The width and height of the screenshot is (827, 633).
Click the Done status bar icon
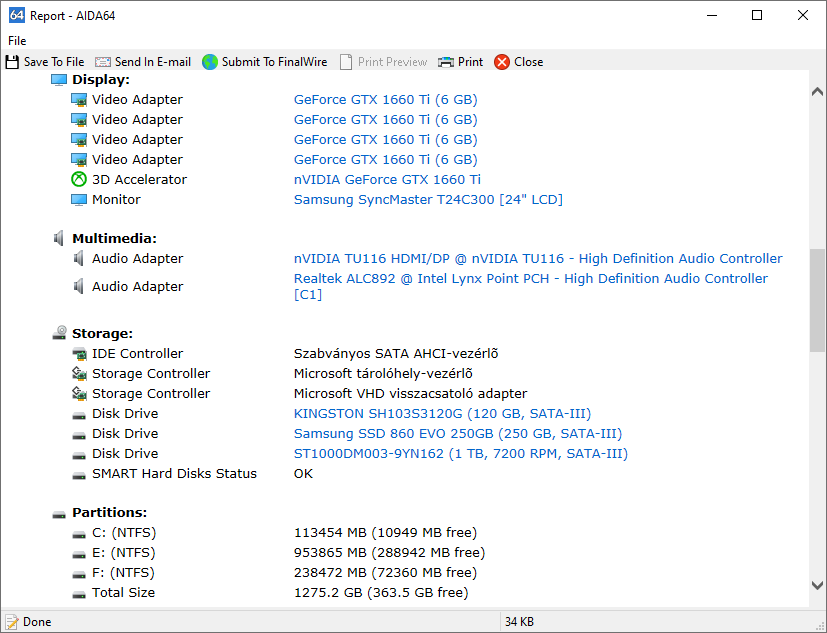pyautogui.click(x=12, y=622)
